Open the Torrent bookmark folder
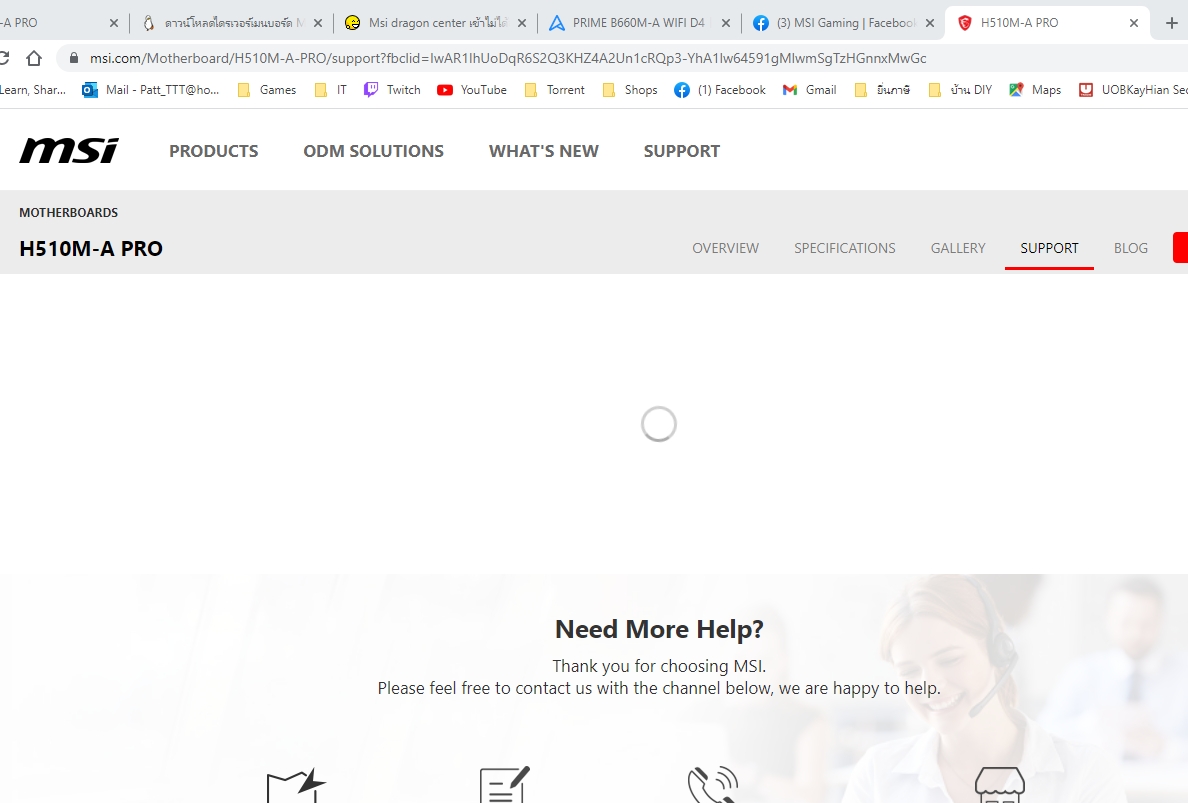 (x=555, y=89)
